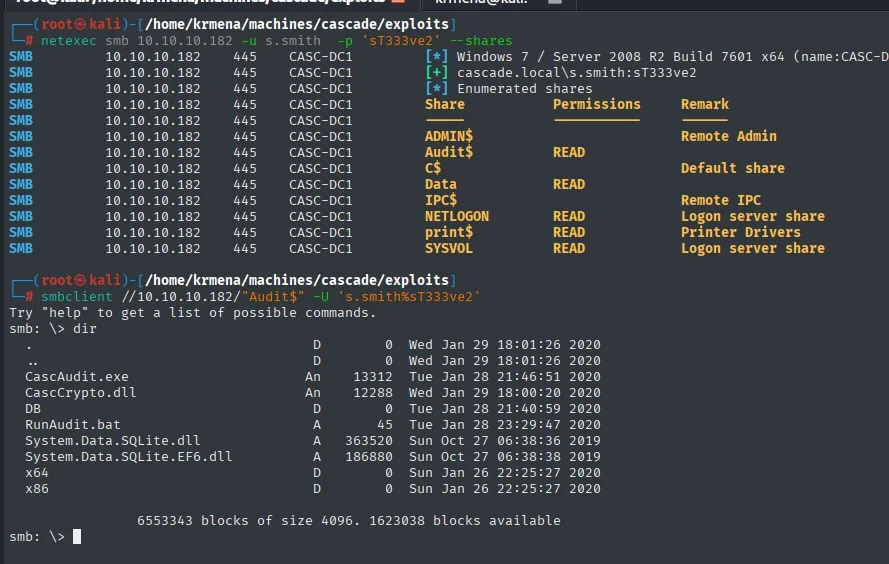Click the RunAudit.bat file name
889x564 pixels.
point(73,425)
